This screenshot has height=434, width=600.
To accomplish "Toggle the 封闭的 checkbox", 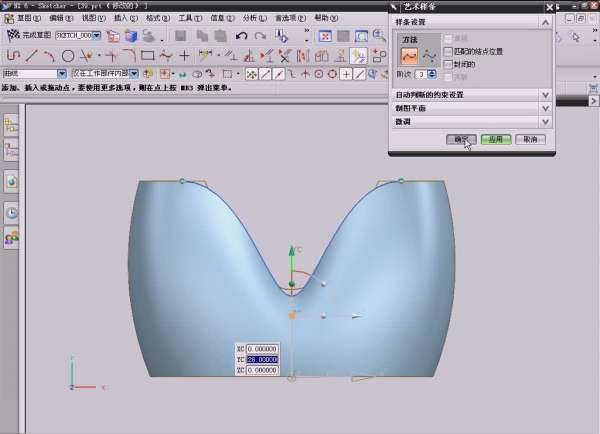I will 448,62.
